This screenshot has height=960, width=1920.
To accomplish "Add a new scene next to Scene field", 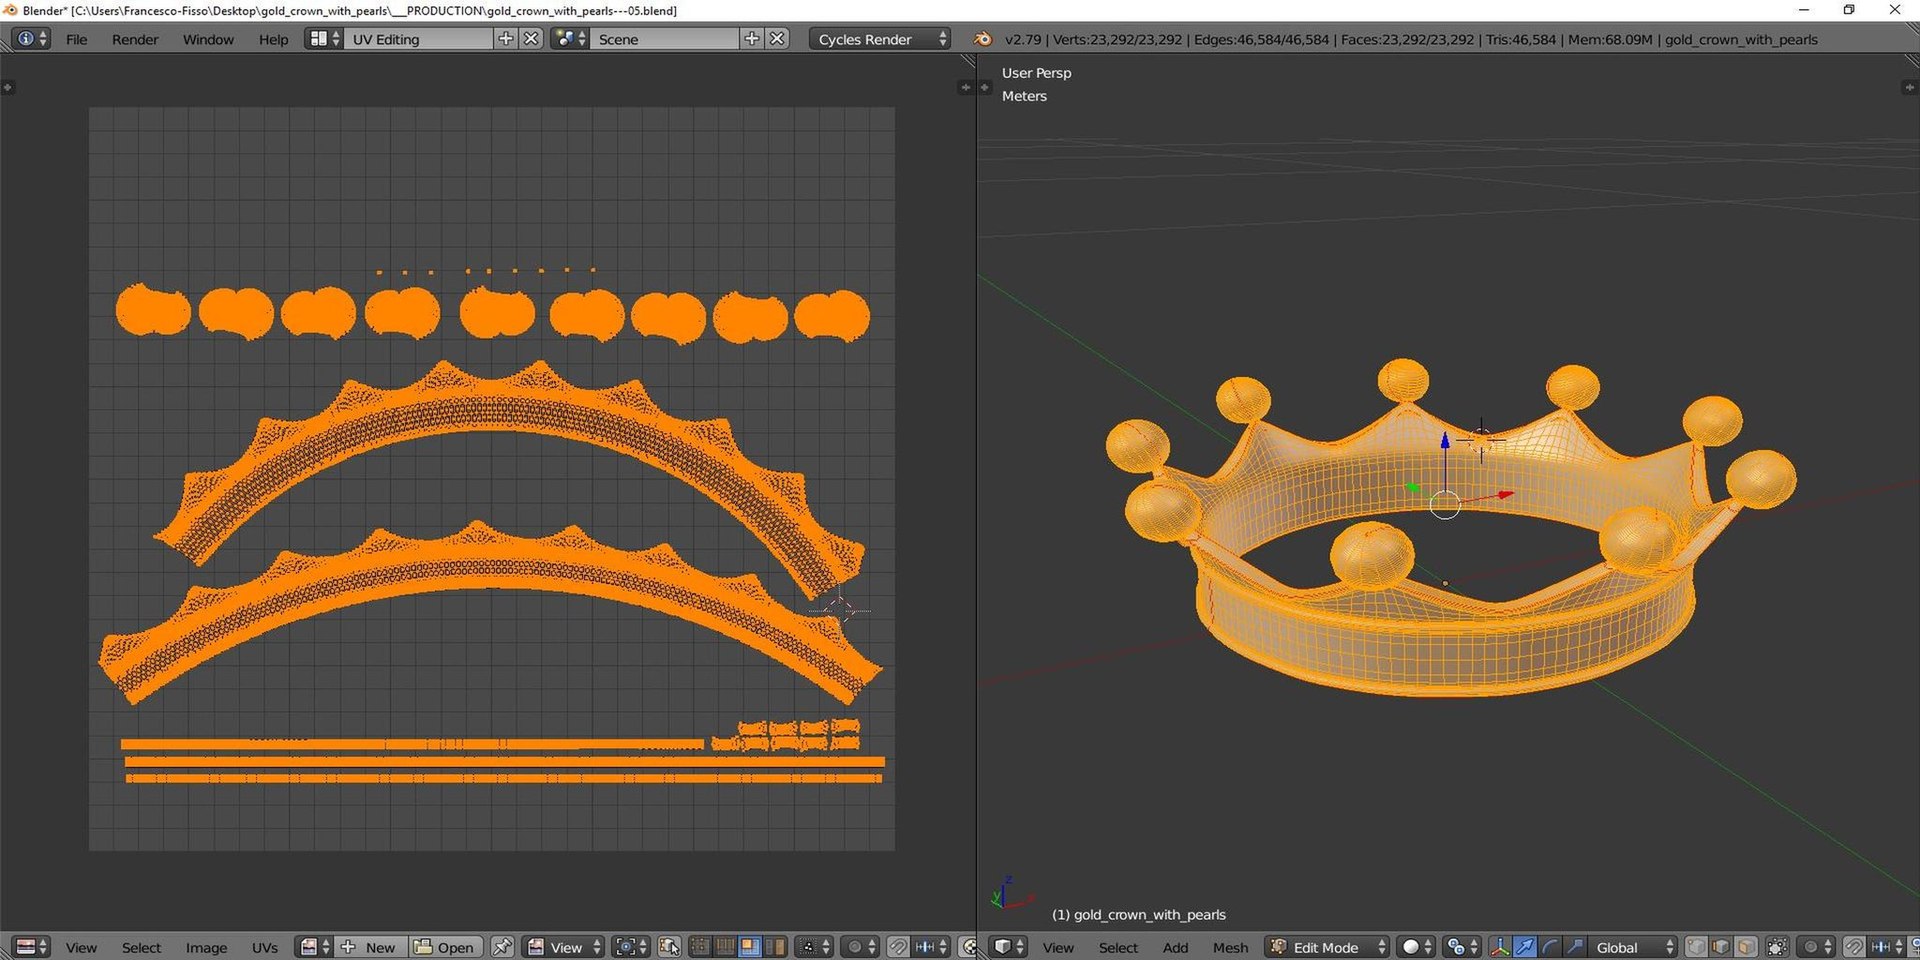I will [x=752, y=39].
